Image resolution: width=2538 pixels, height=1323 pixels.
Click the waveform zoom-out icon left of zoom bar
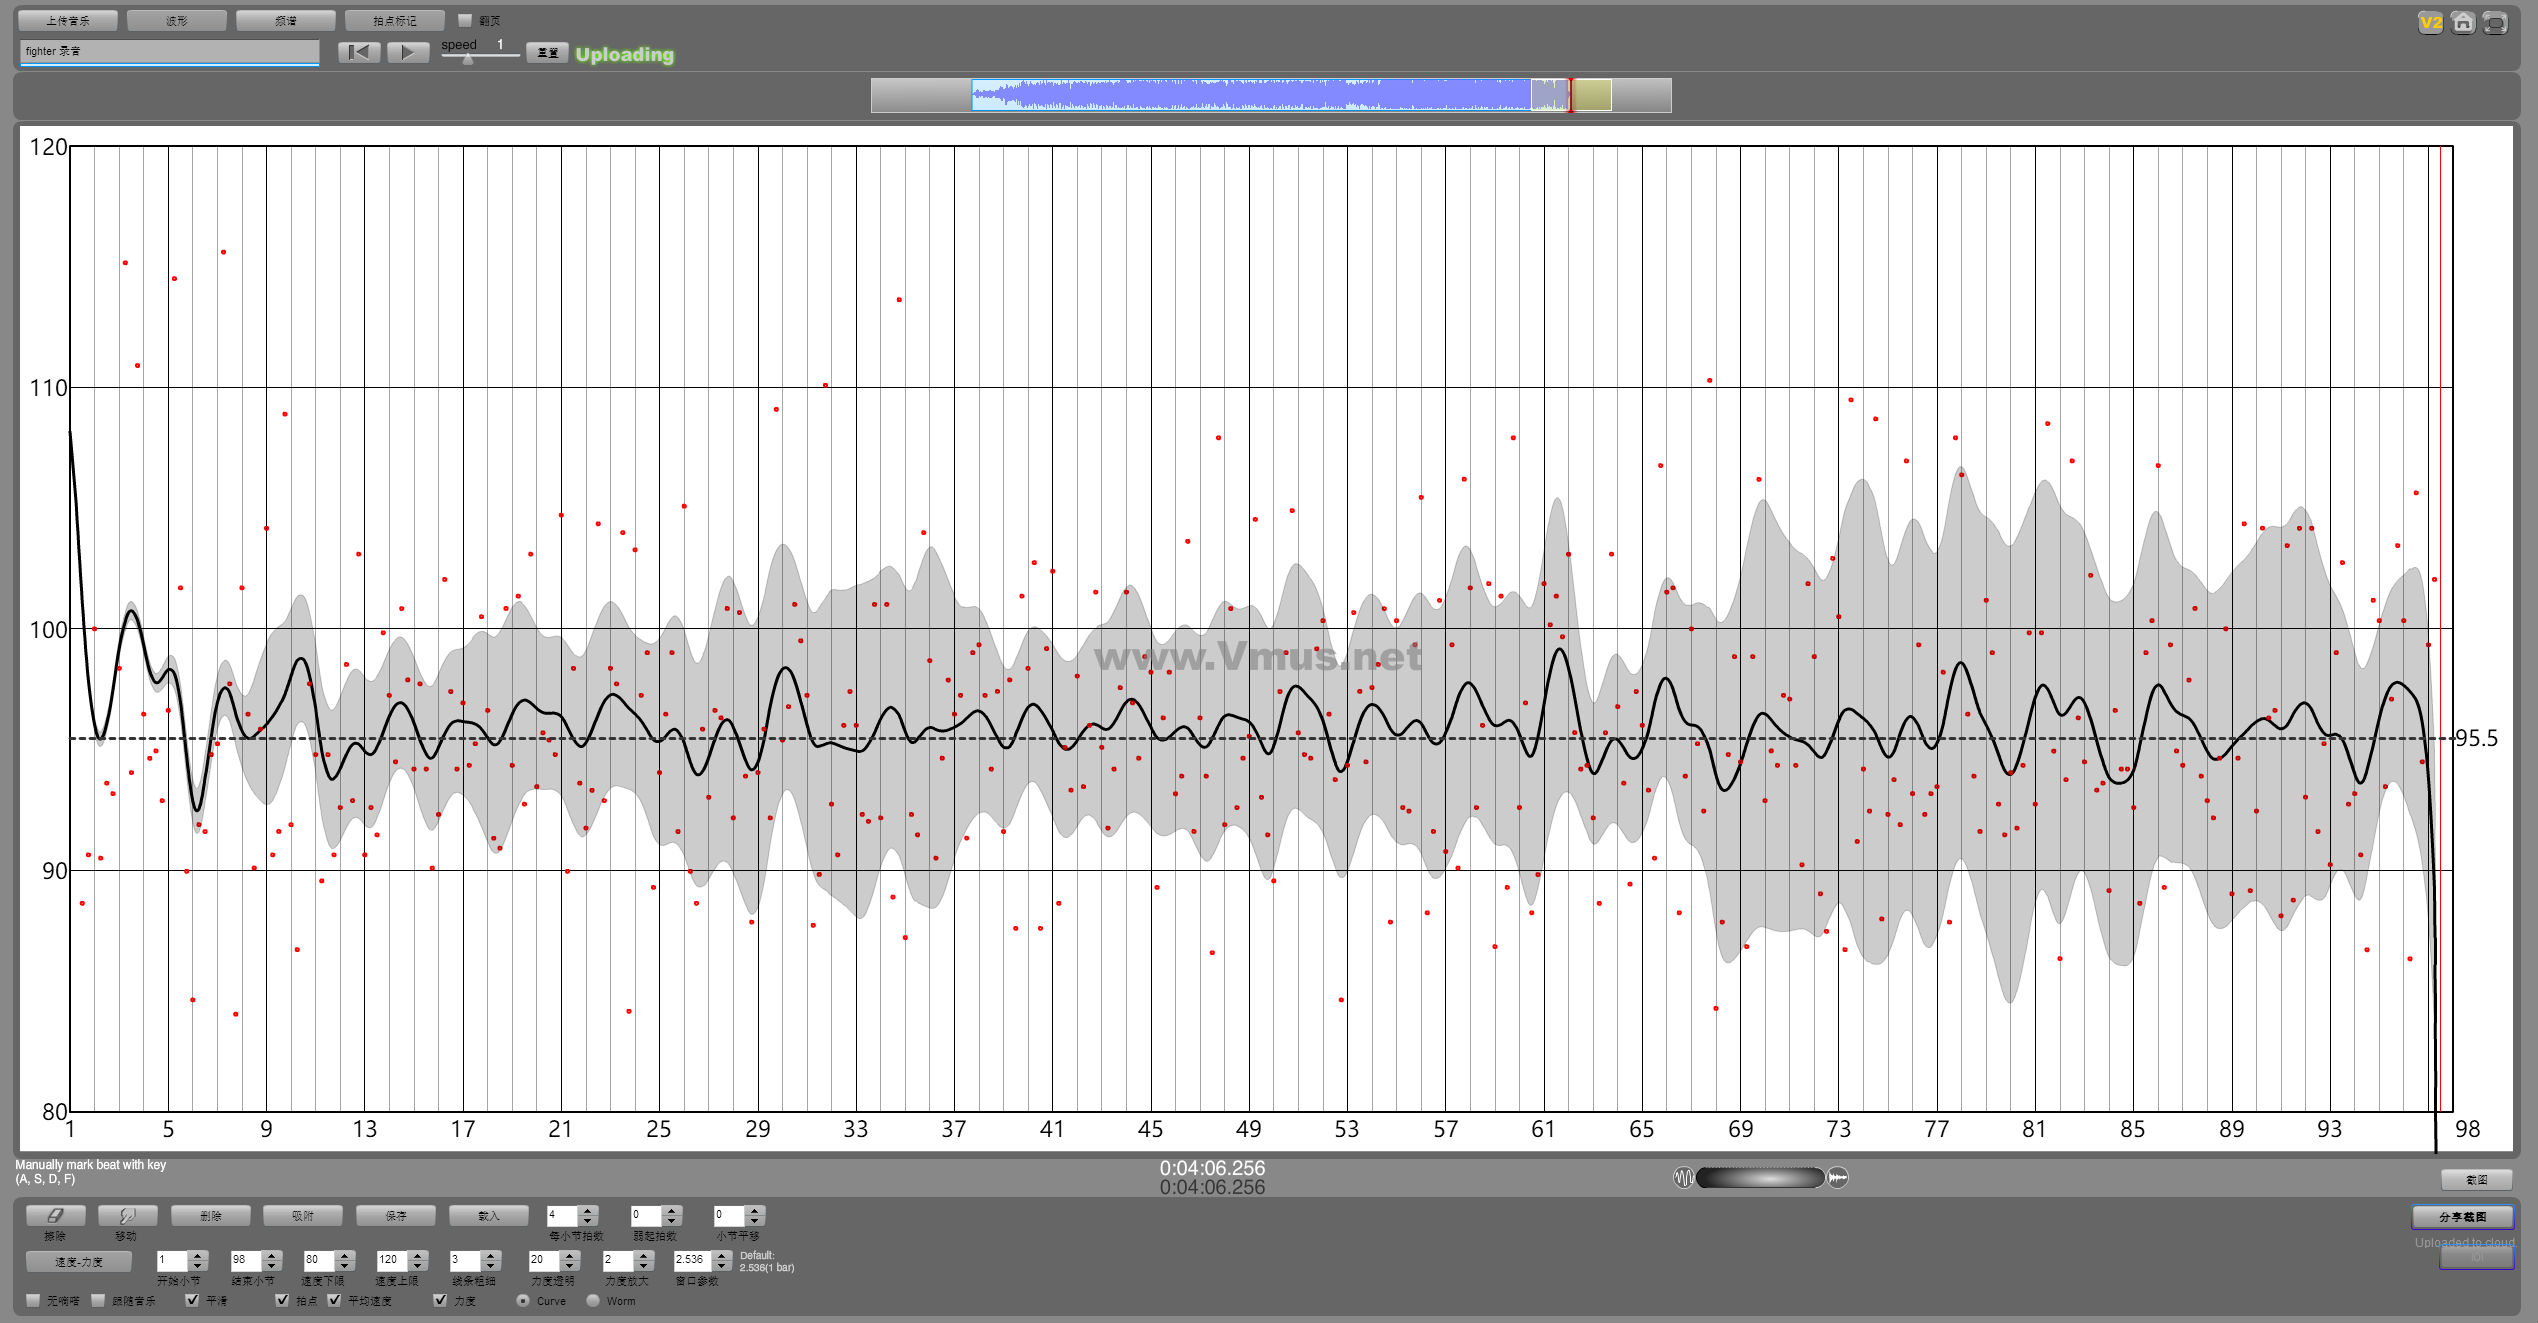click(x=1683, y=1177)
